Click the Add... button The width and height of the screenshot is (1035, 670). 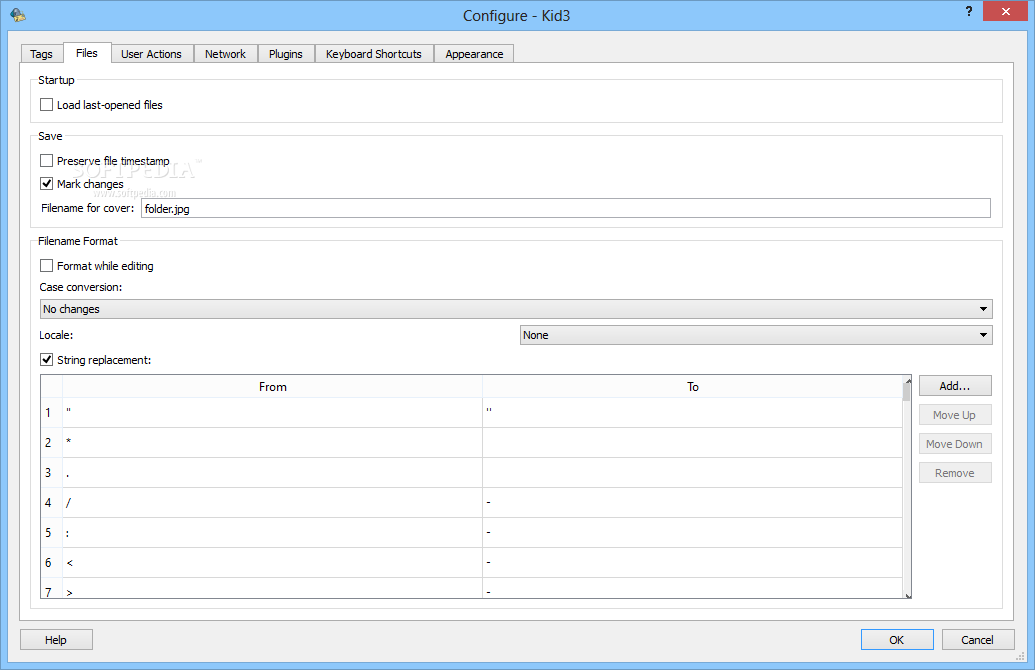954,386
